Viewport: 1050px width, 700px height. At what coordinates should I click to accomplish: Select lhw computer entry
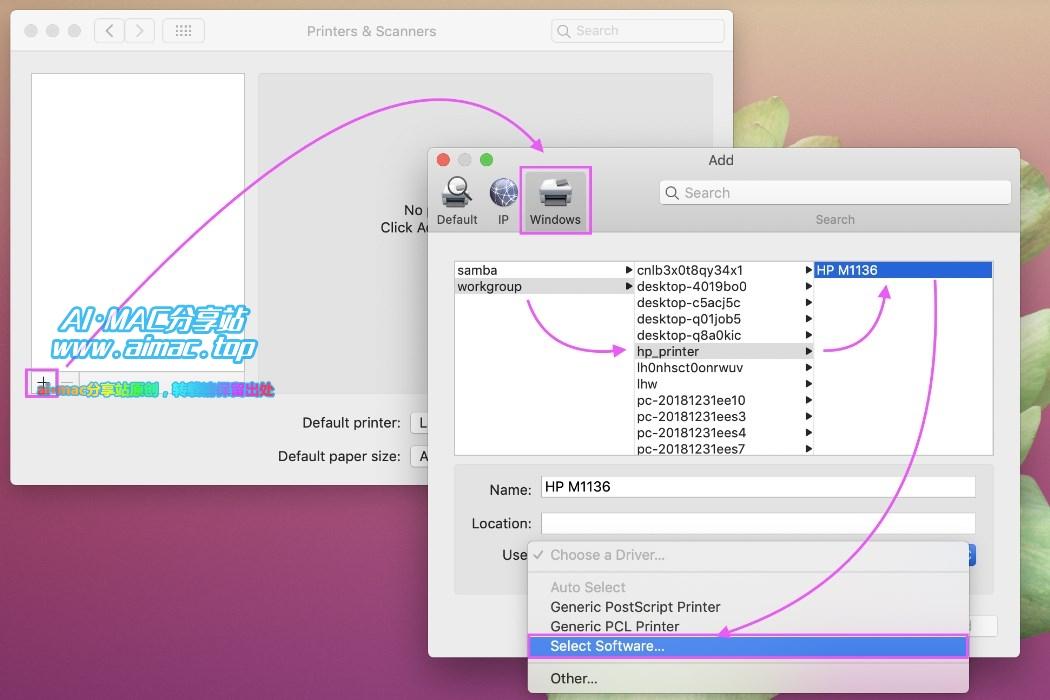tap(723, 384)
